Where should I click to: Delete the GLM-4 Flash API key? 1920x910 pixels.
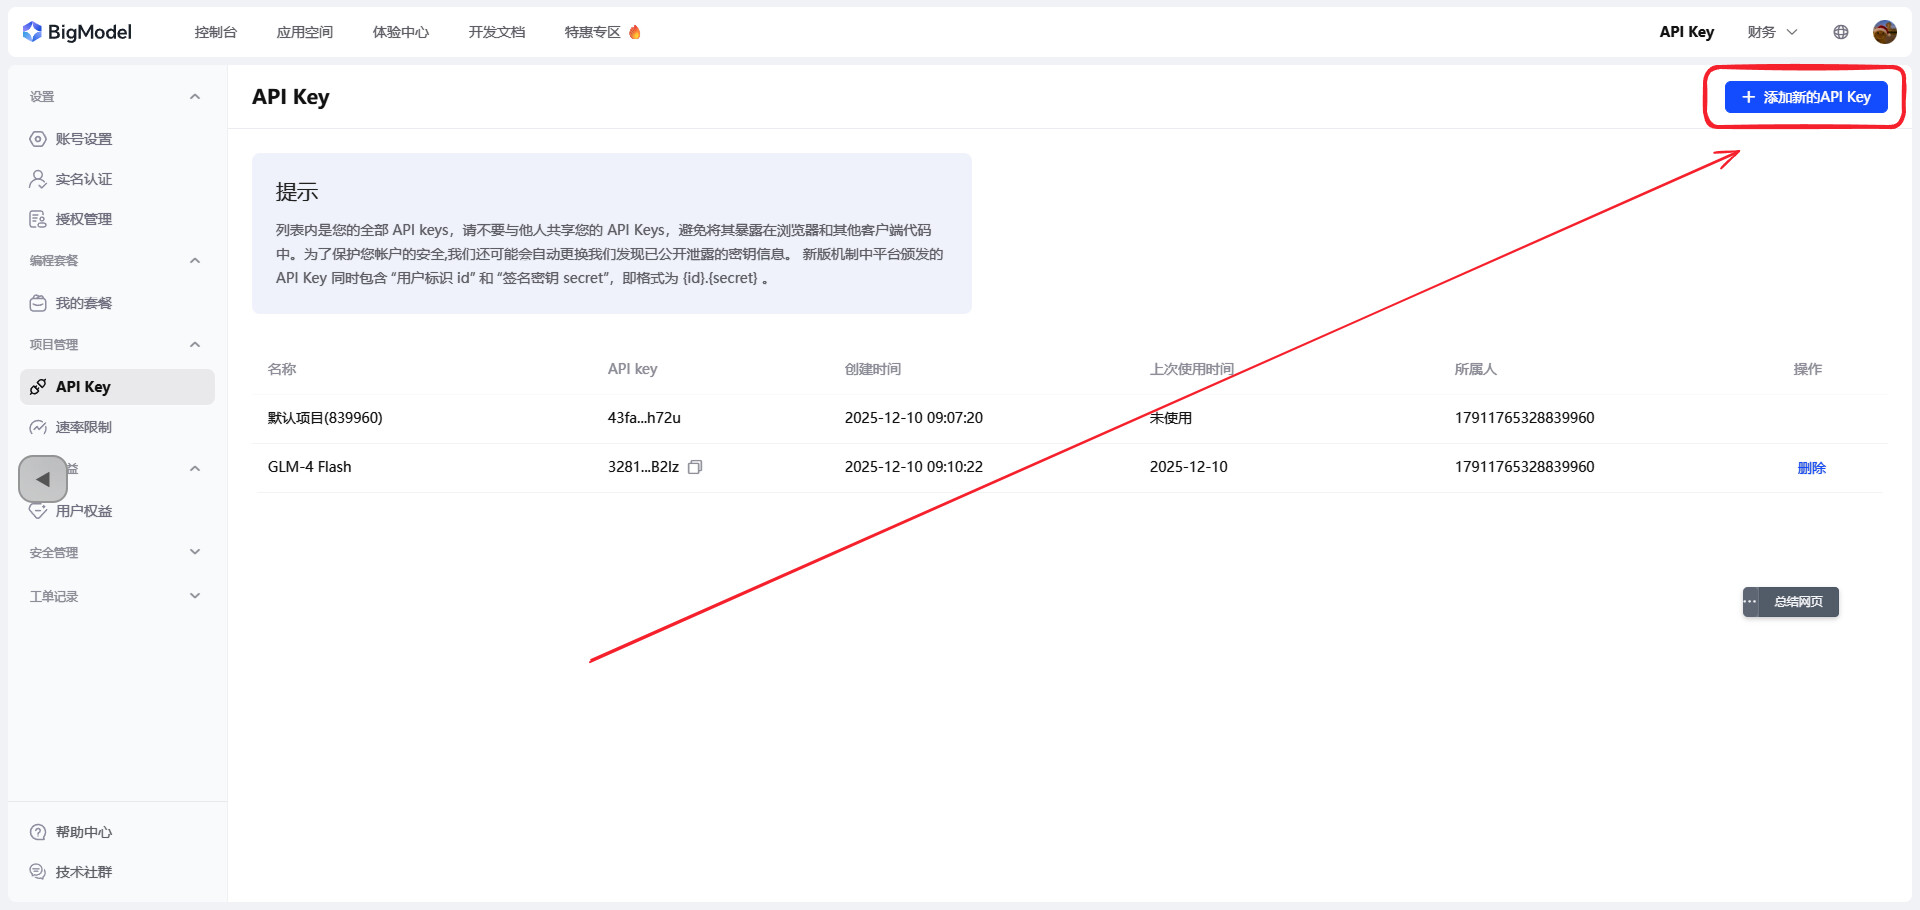pyautogui.click(x=1811, y=468)
